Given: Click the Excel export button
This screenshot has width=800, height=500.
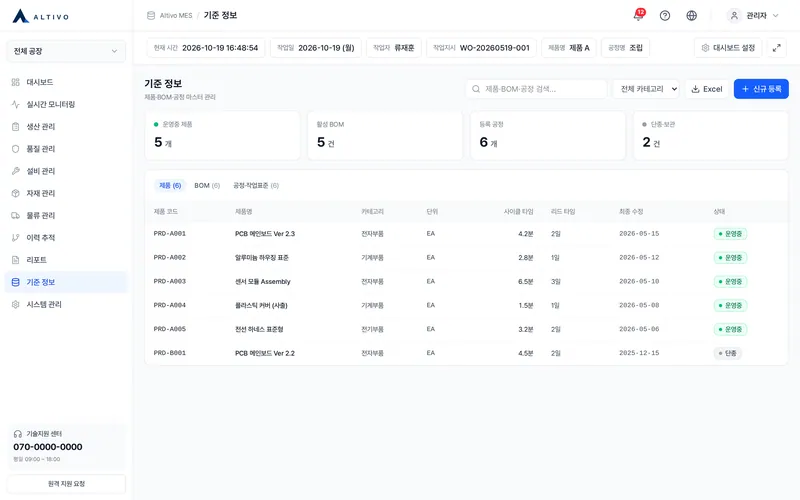Looking at the screenshot, I should click(707, 89).
